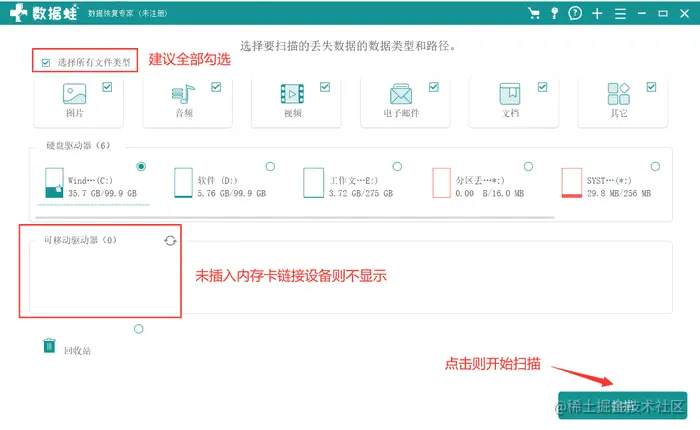Click the lost partition 分区丢 drive icon

[442, 183]
